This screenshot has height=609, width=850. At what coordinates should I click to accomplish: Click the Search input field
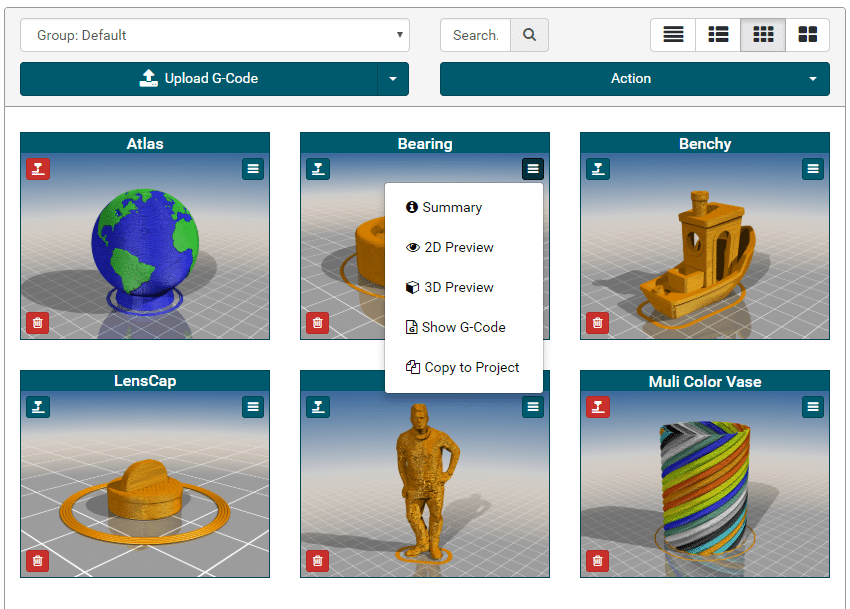475,35
